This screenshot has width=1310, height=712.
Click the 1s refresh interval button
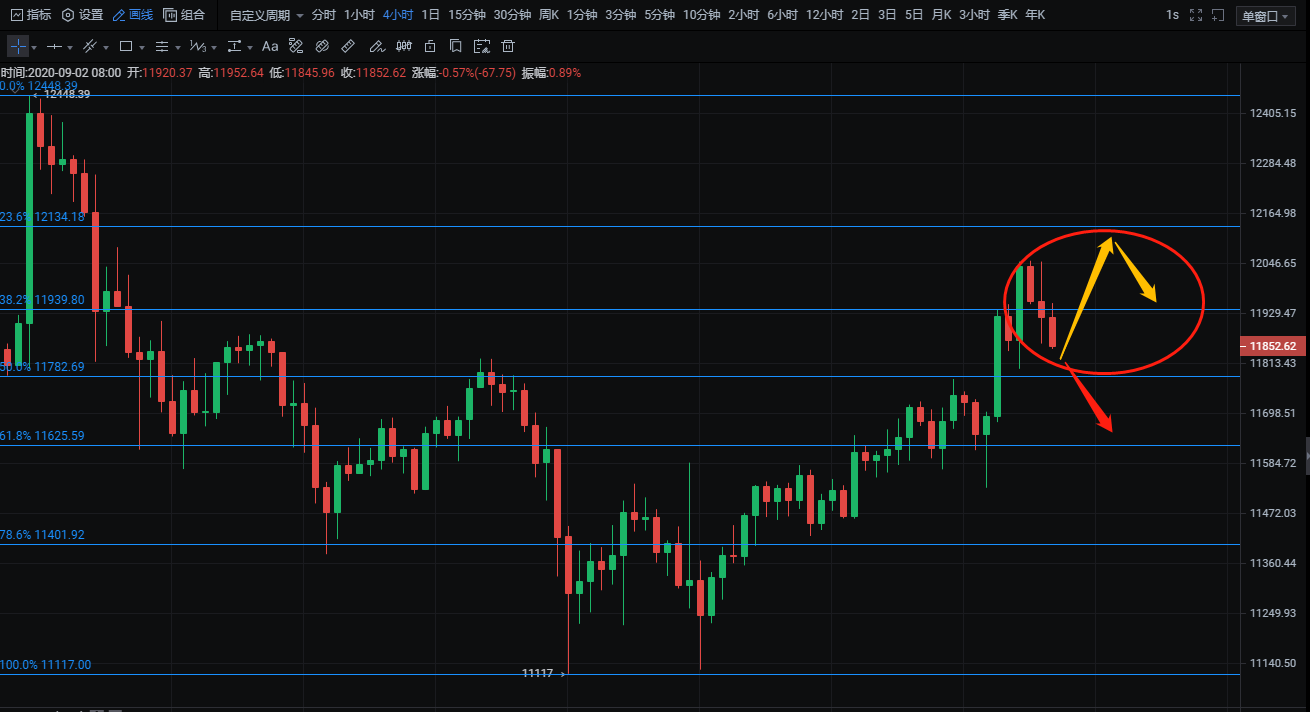1172,15
